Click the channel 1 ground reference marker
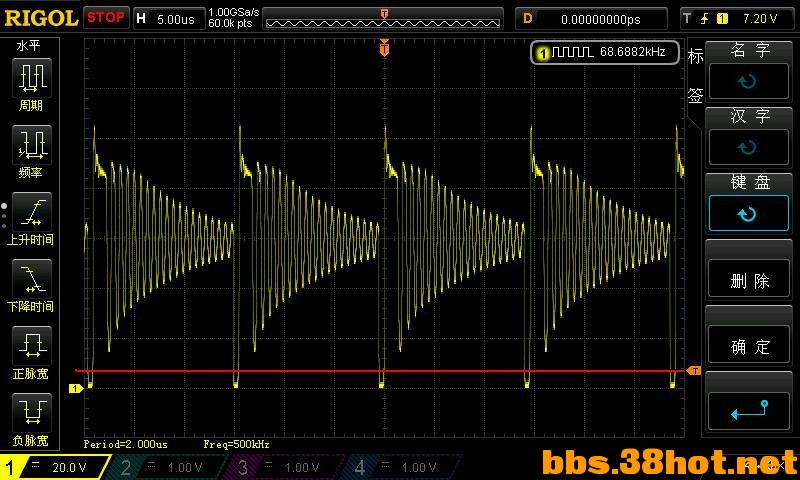 [76, 389]
